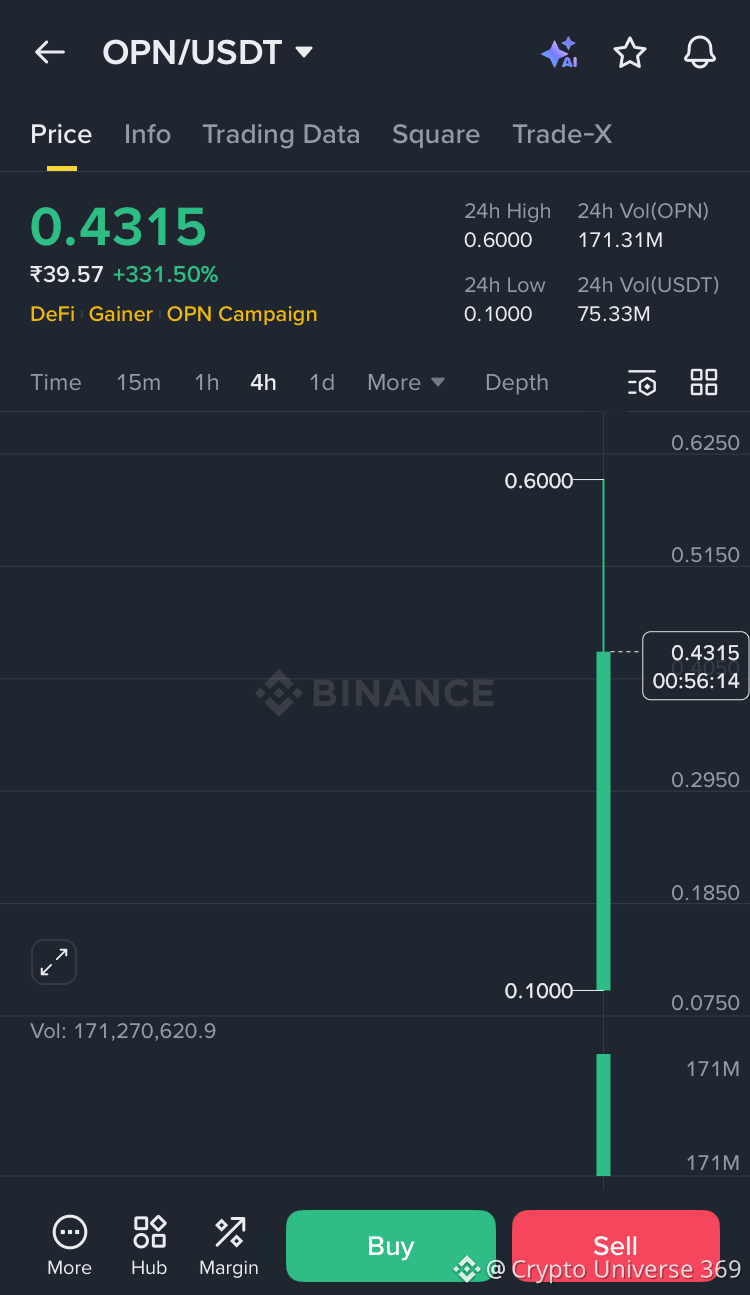The height and width of the screenshot is (1295, 750).
Task: Tap the red Sell button
Action: pyautogui.click(x=616, y=1246)
